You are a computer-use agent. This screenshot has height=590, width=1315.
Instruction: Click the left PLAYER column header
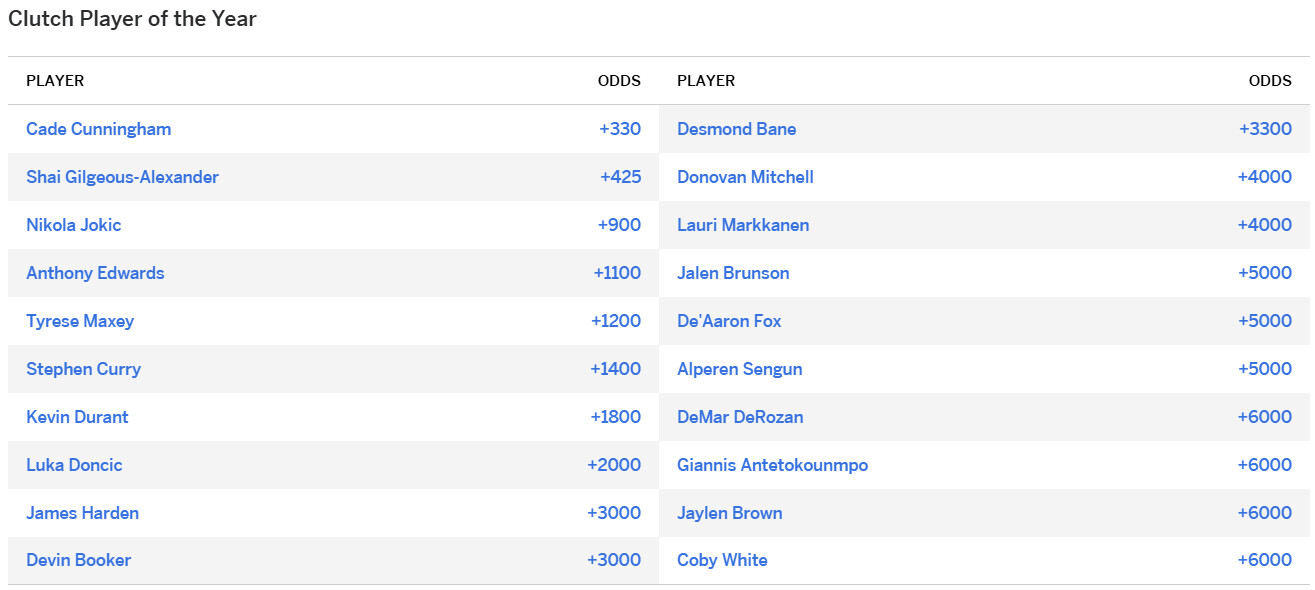coord(55,81)
